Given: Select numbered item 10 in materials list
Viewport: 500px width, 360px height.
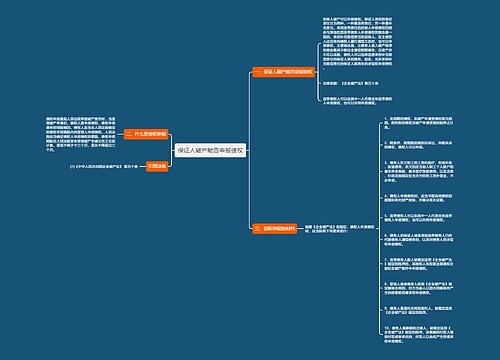Looking at the screenshot, I should pyautogui.click(x=418, y=335).
